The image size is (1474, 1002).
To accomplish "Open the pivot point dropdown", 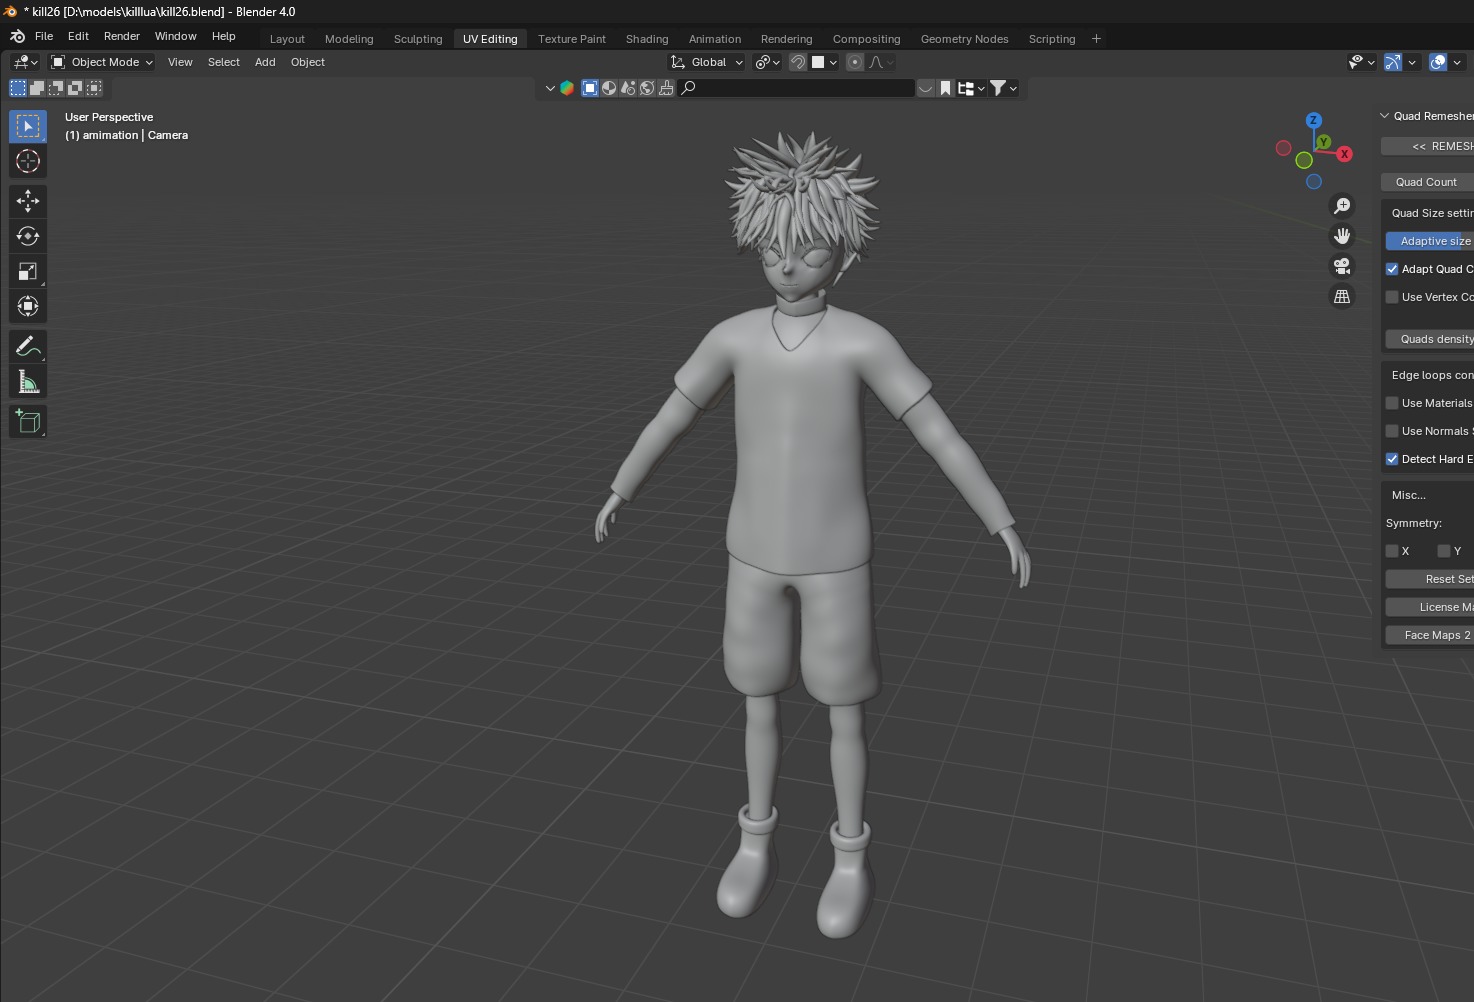I will (x=768, y=62).
